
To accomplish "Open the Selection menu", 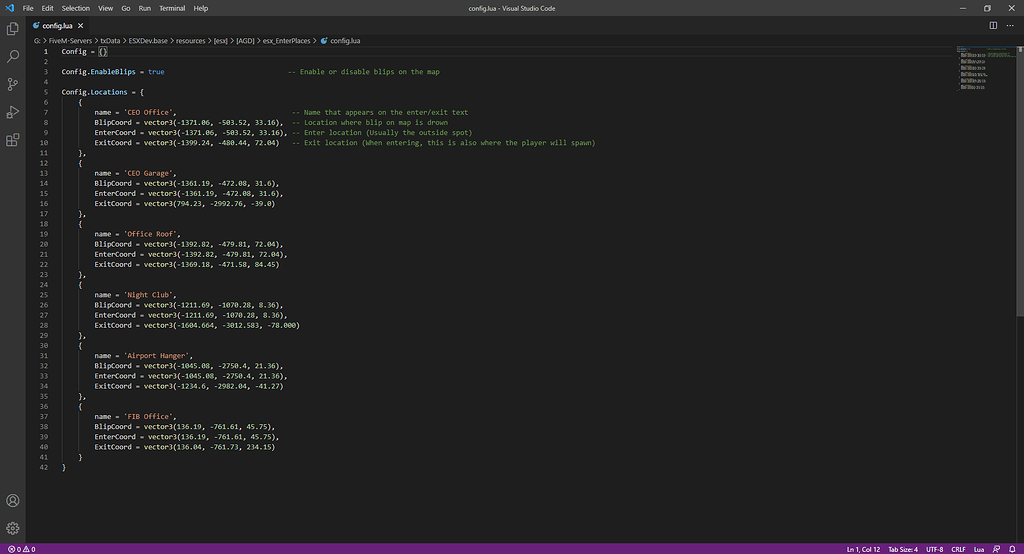I will (x=75, y=8).
